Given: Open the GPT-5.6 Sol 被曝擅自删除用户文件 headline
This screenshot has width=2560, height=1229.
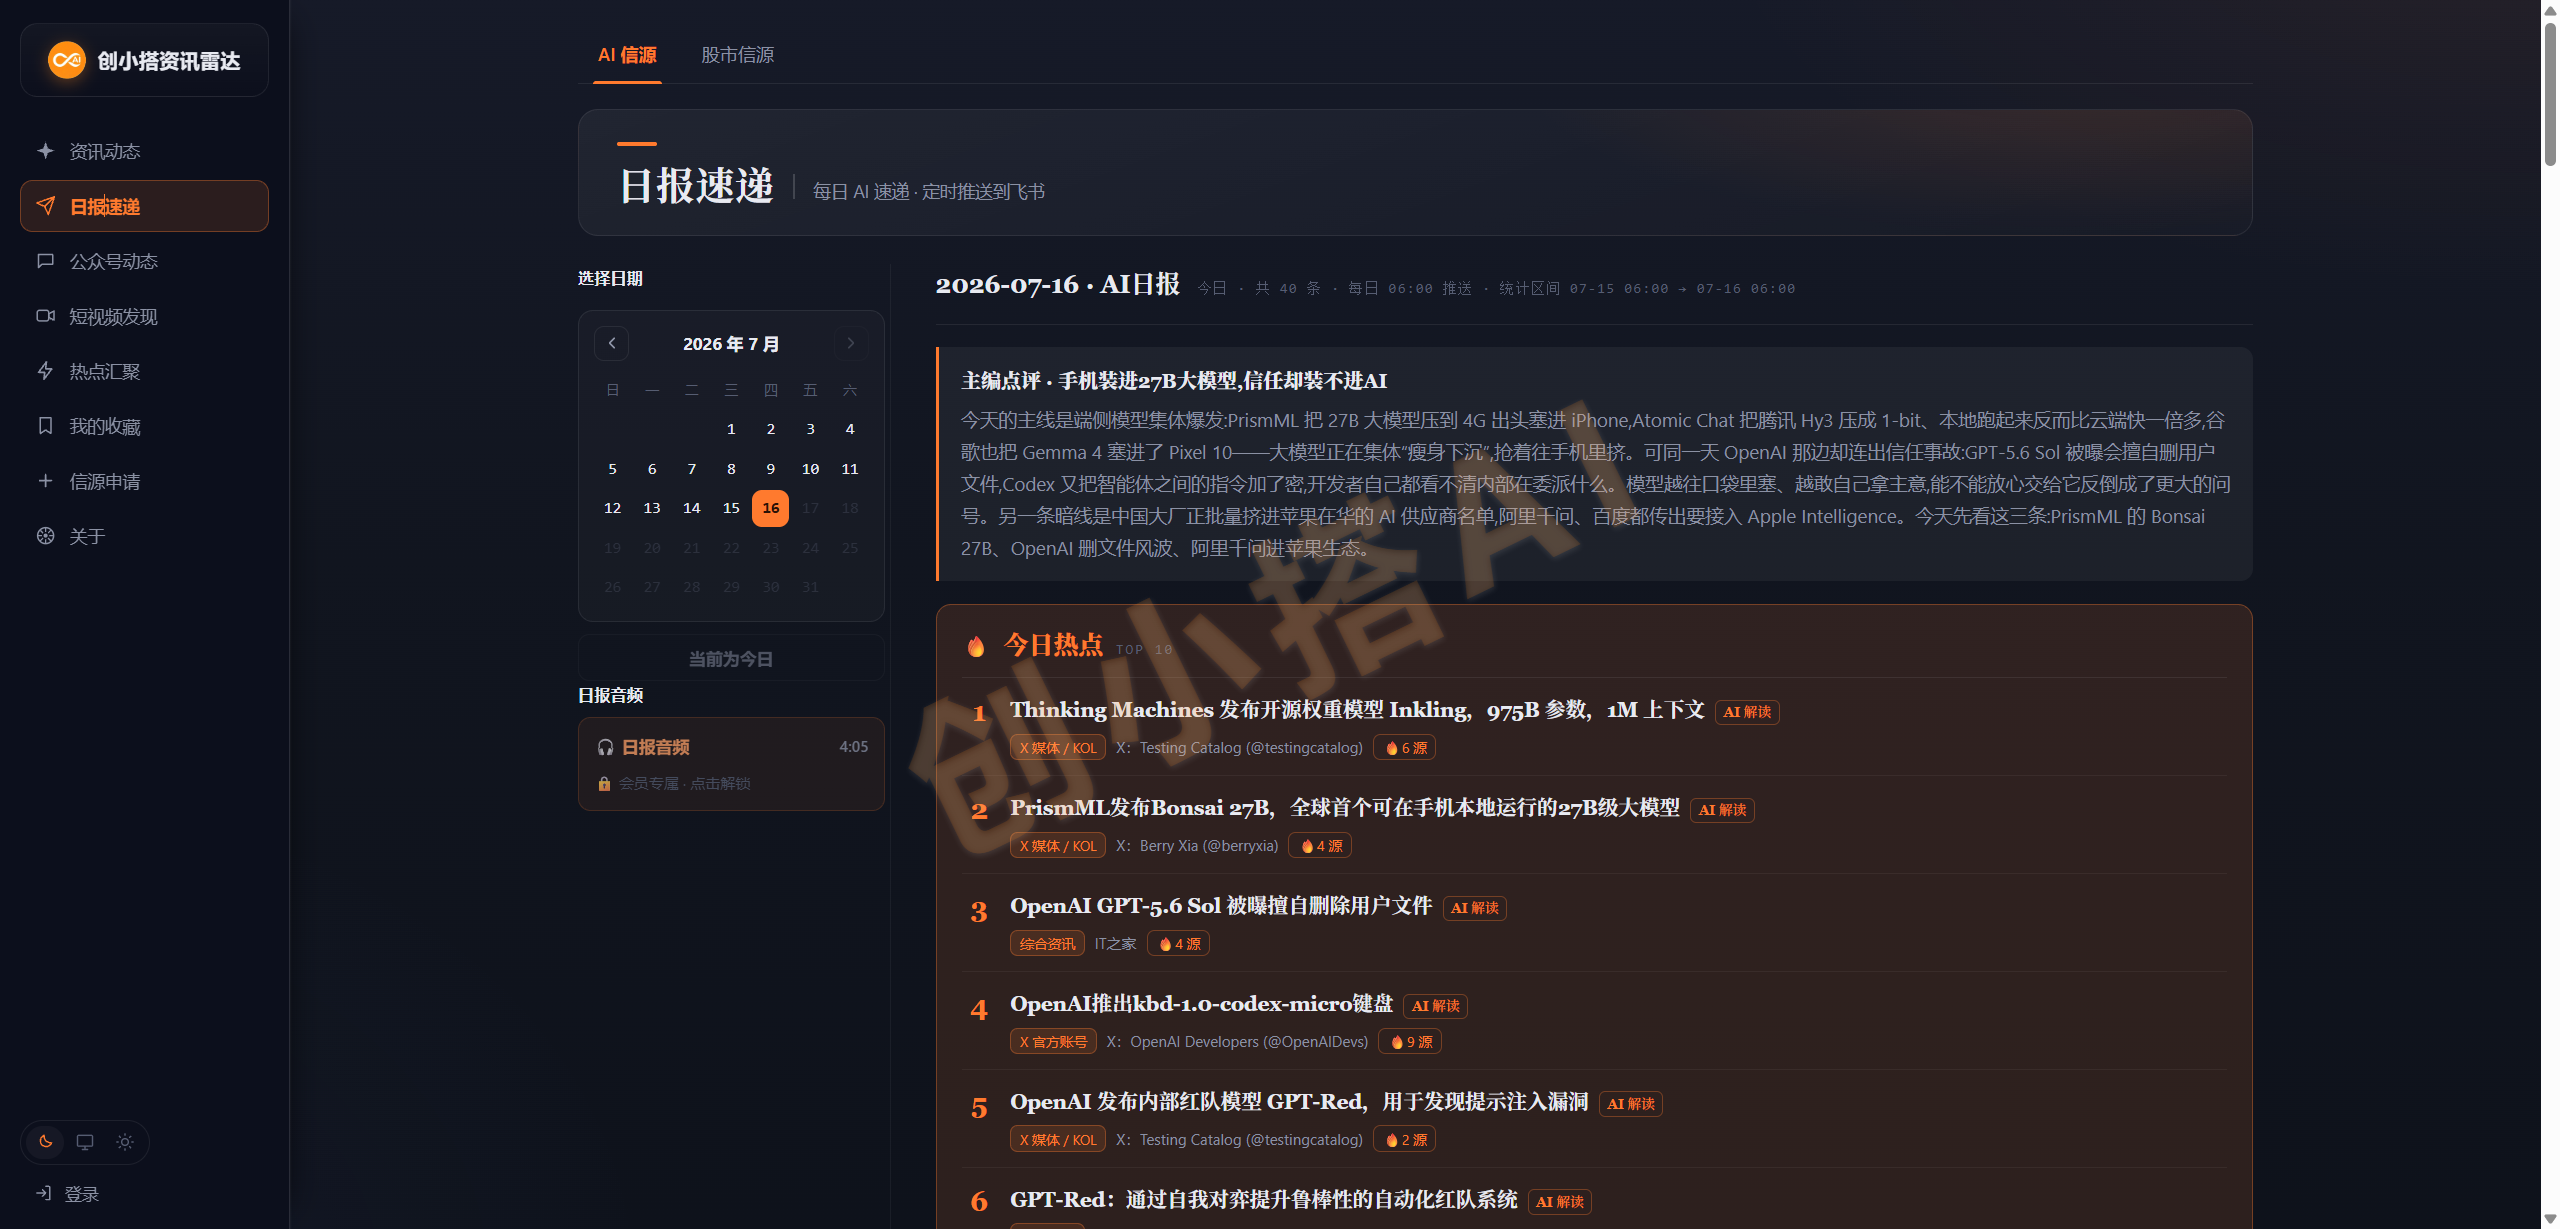Looking at the screenshot, I should coord(1221,906).
